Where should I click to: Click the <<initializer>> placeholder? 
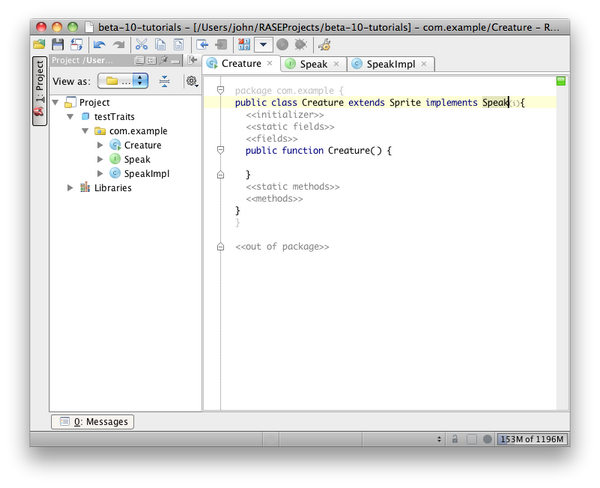click(x=285, y=114)
